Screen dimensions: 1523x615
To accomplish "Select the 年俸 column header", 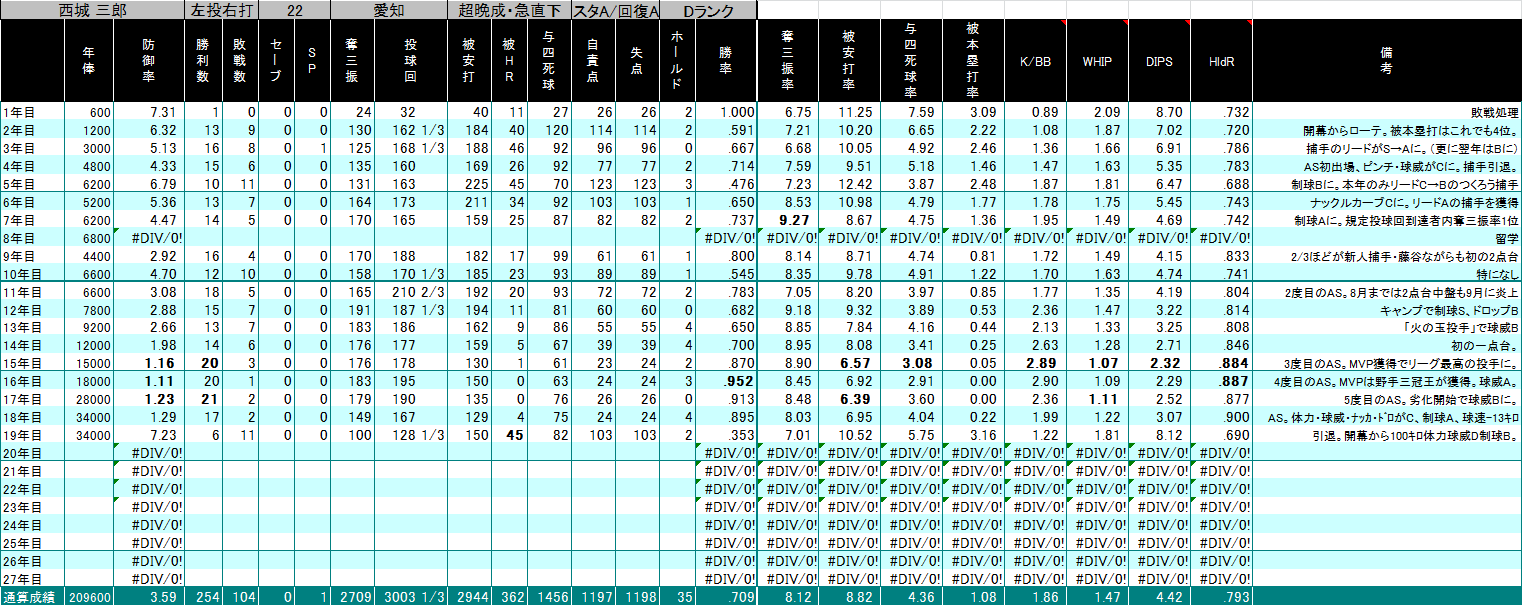I will [x=90, y=61].
